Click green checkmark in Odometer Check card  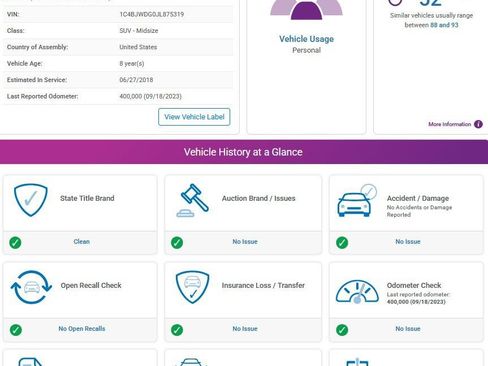point(342,330)
